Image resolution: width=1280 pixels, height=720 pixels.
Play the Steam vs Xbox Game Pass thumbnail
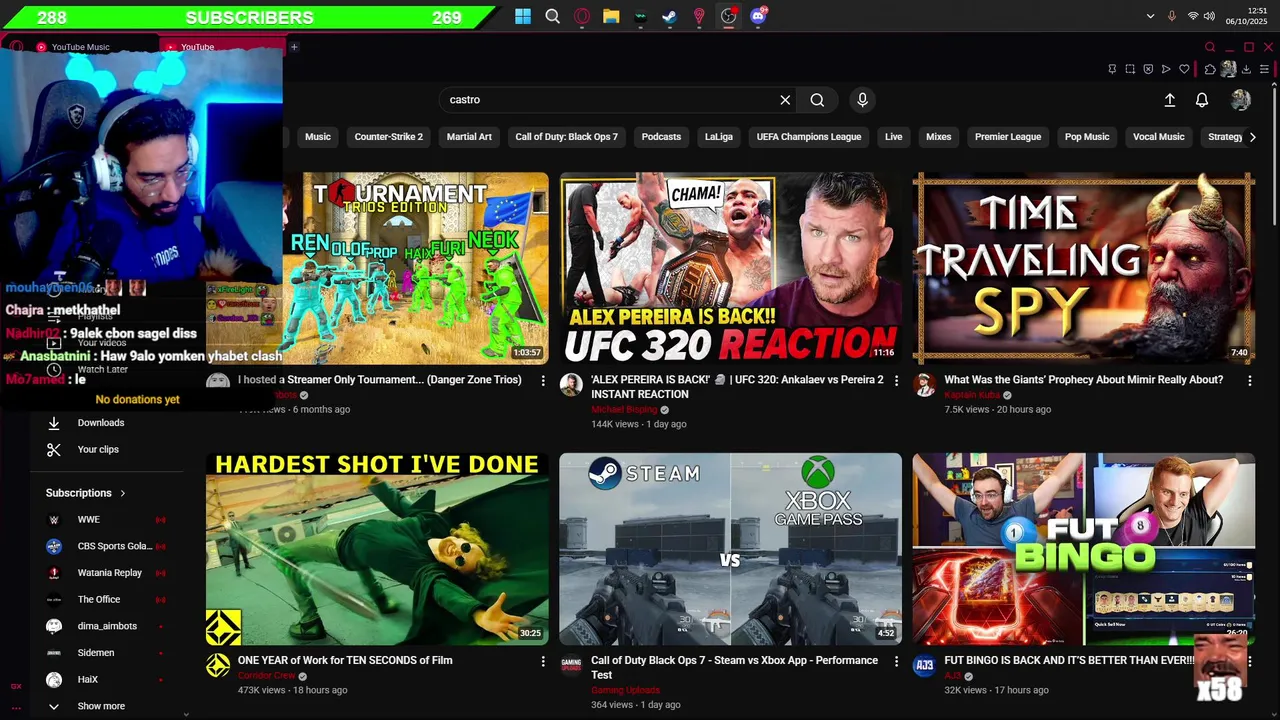730,549
